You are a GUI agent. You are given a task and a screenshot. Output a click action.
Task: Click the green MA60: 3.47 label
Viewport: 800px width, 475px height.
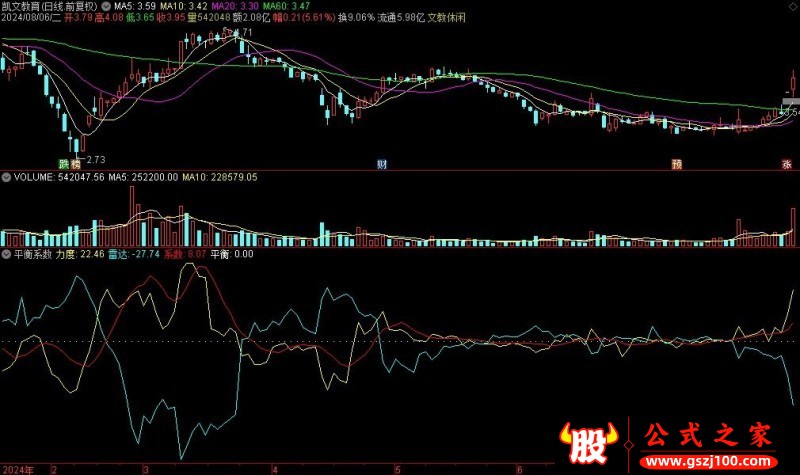[x=286, y=7]
